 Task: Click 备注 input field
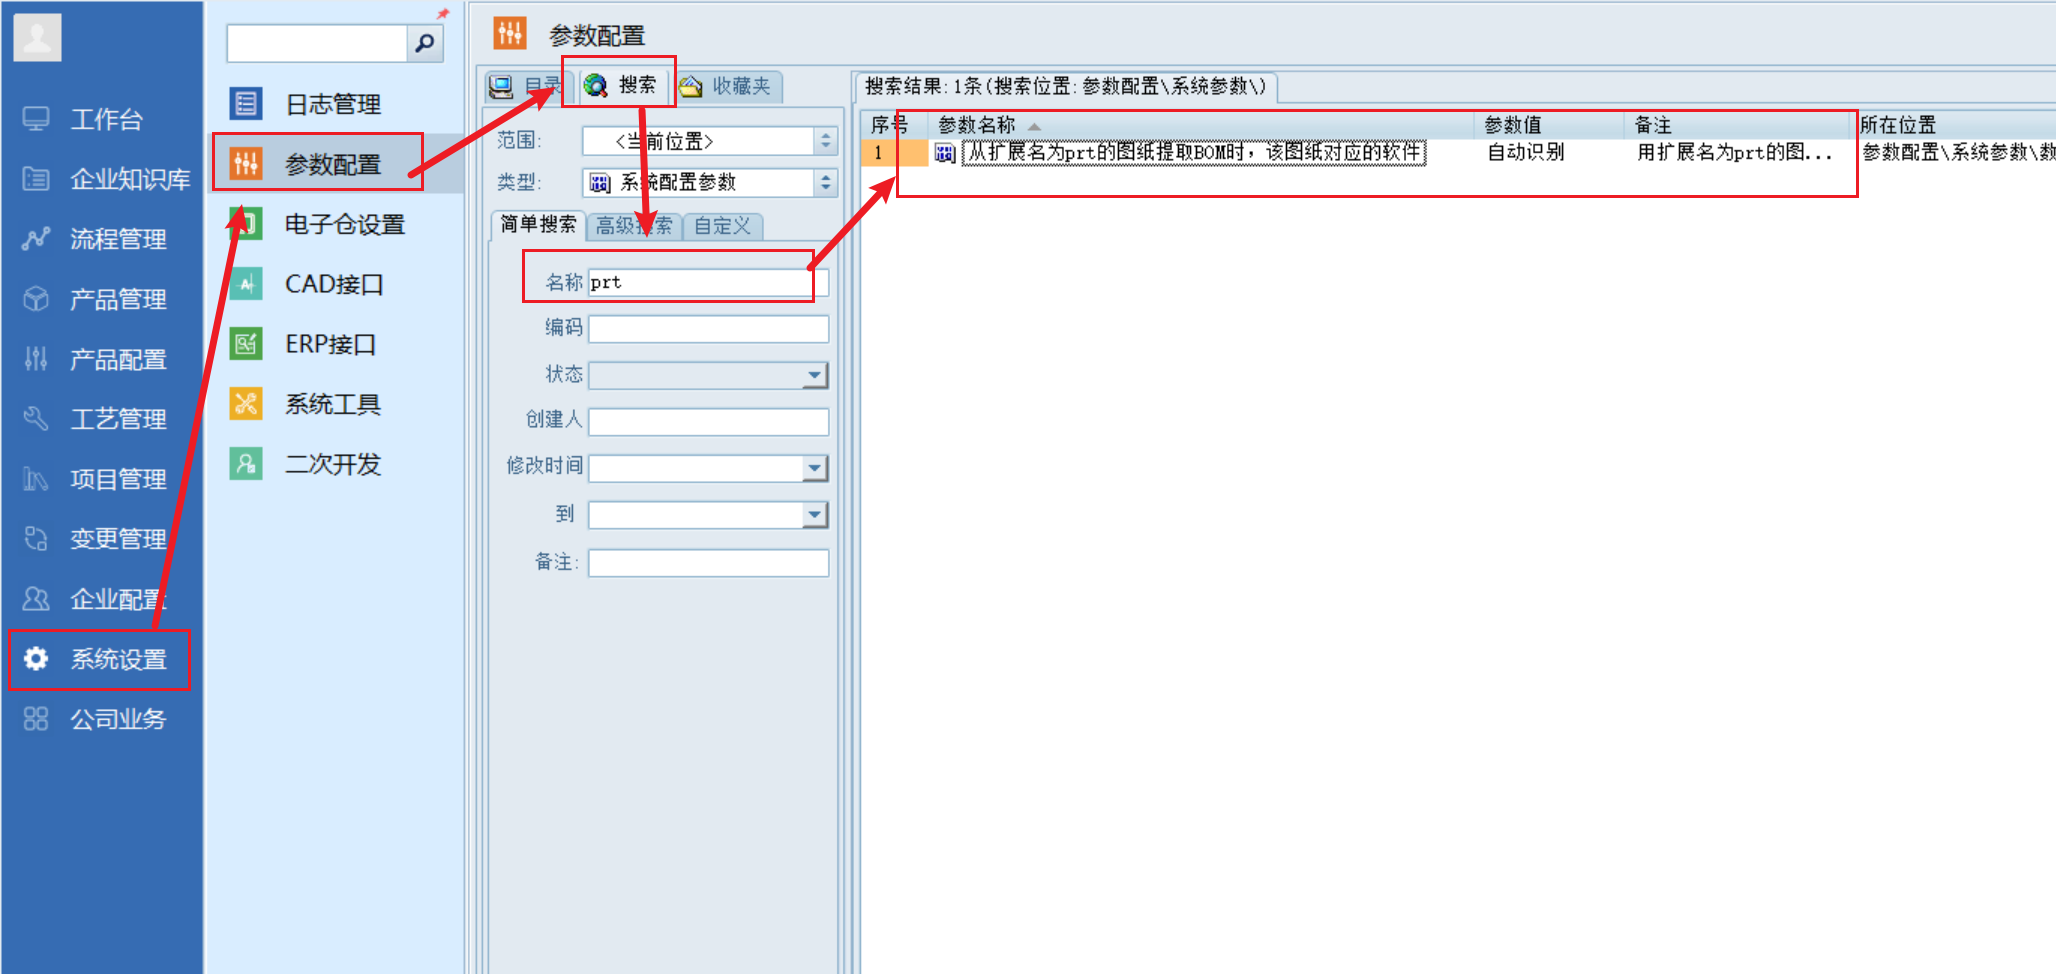pyautogui.click(x=708, y=563)
